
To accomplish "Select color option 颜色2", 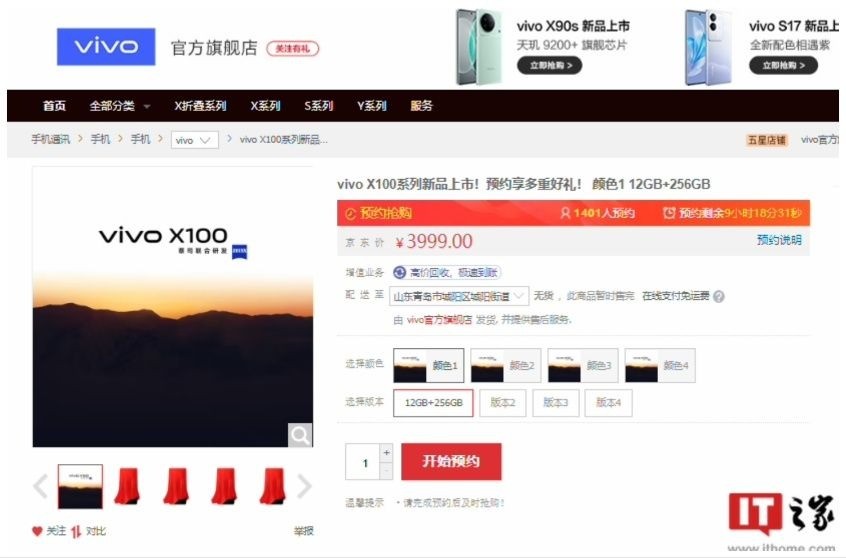I will 506,365.
